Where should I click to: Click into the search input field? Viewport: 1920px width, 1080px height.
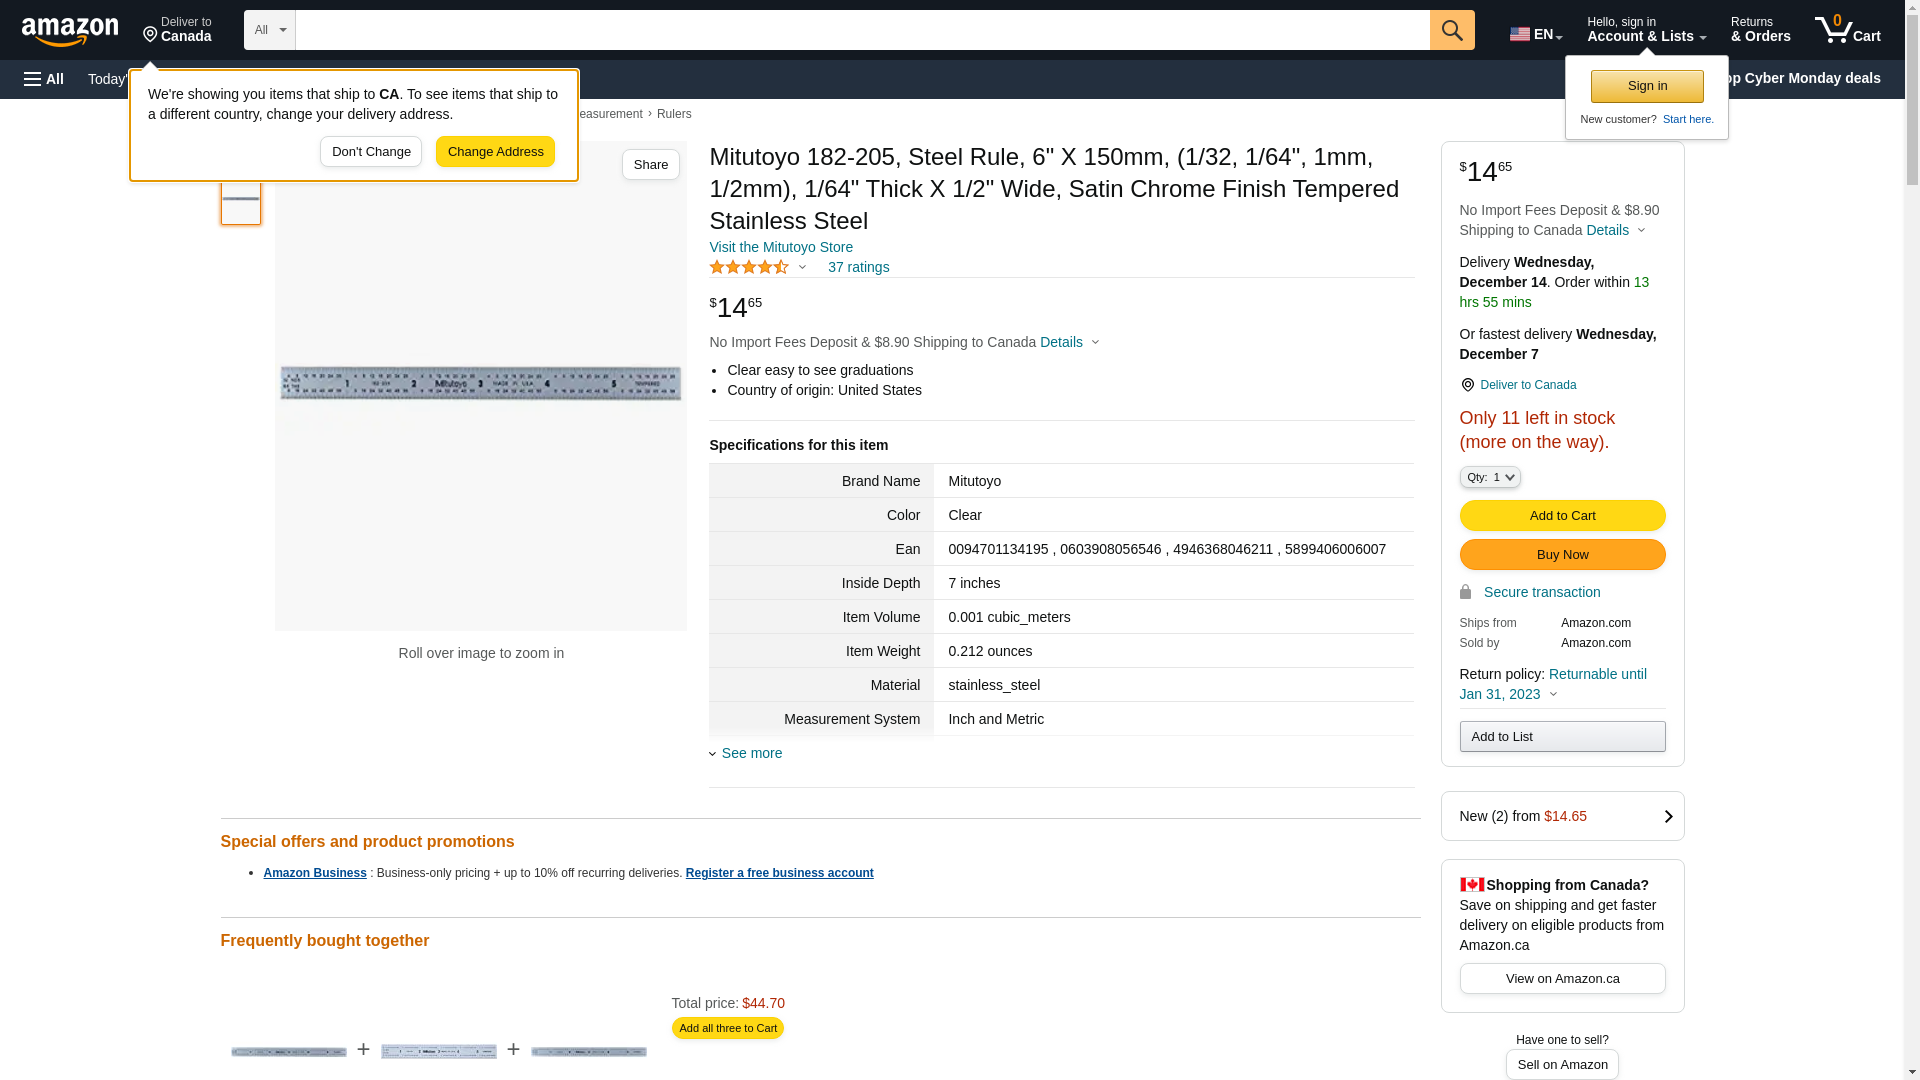tap(862, 30)
